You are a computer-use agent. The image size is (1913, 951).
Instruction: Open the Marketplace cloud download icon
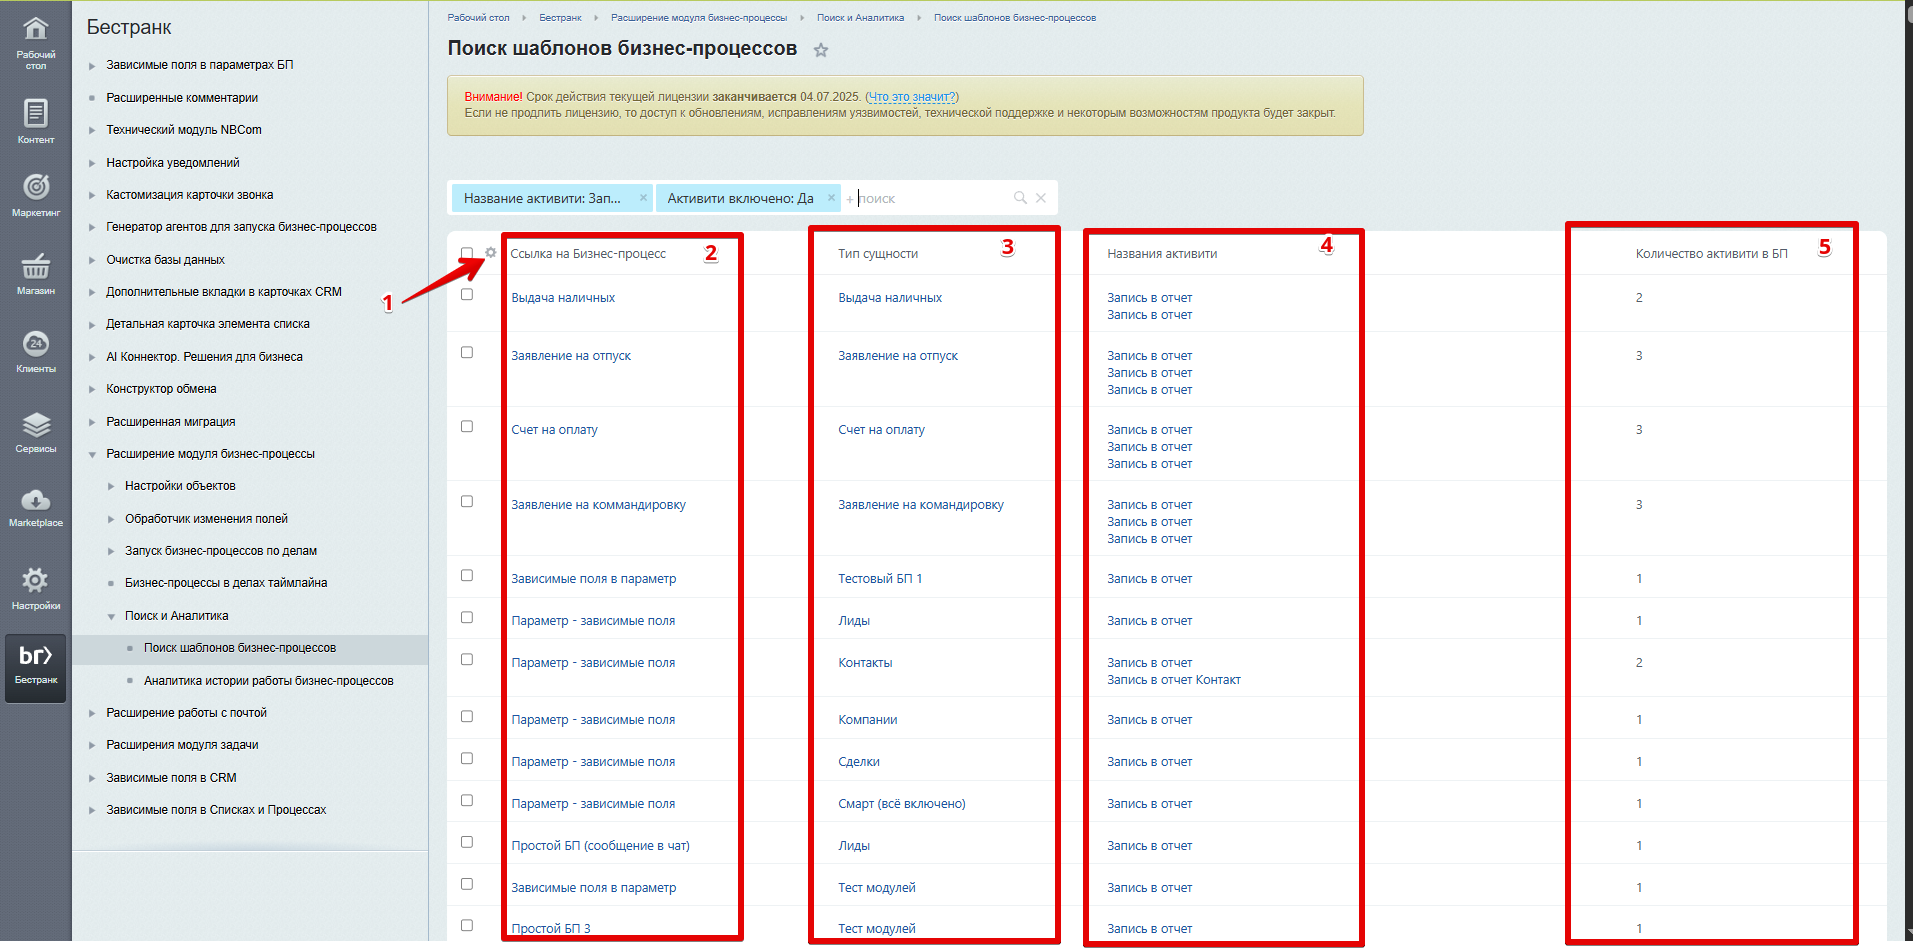coord(35,500)
